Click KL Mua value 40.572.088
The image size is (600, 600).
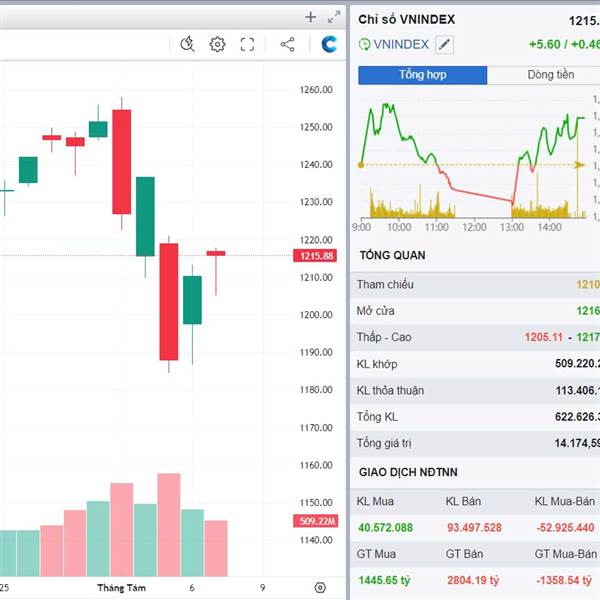pyautogui.click(x=385, y=528)
